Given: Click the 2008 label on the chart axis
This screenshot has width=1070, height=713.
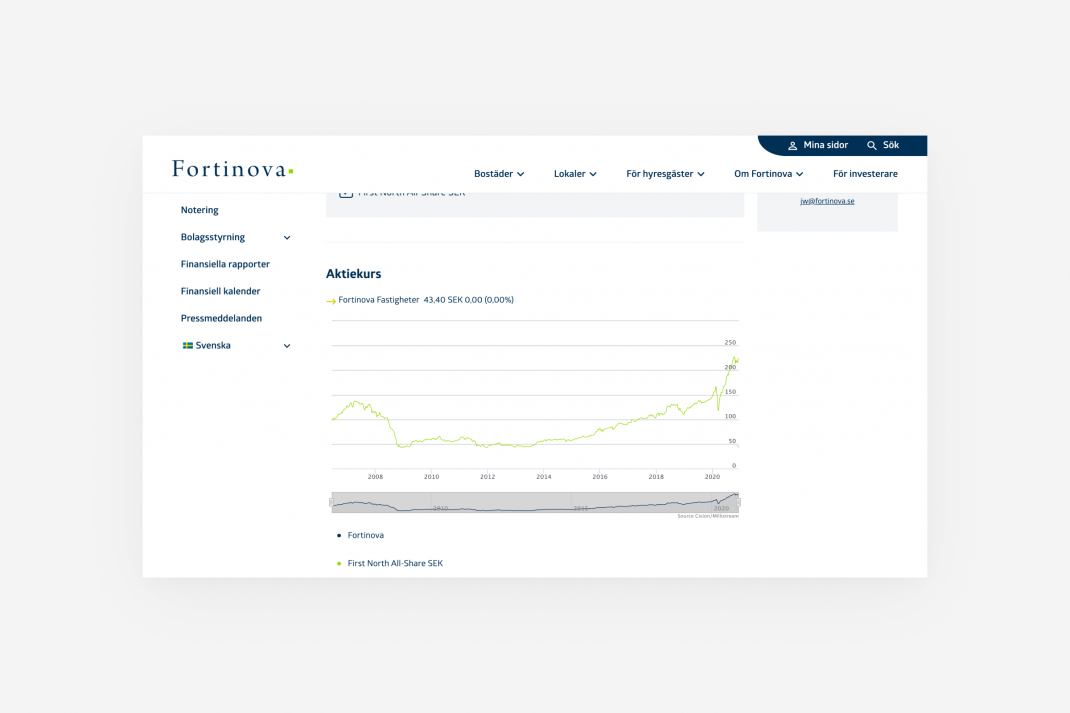Looking at the screenshot, I should click(375, 477).
